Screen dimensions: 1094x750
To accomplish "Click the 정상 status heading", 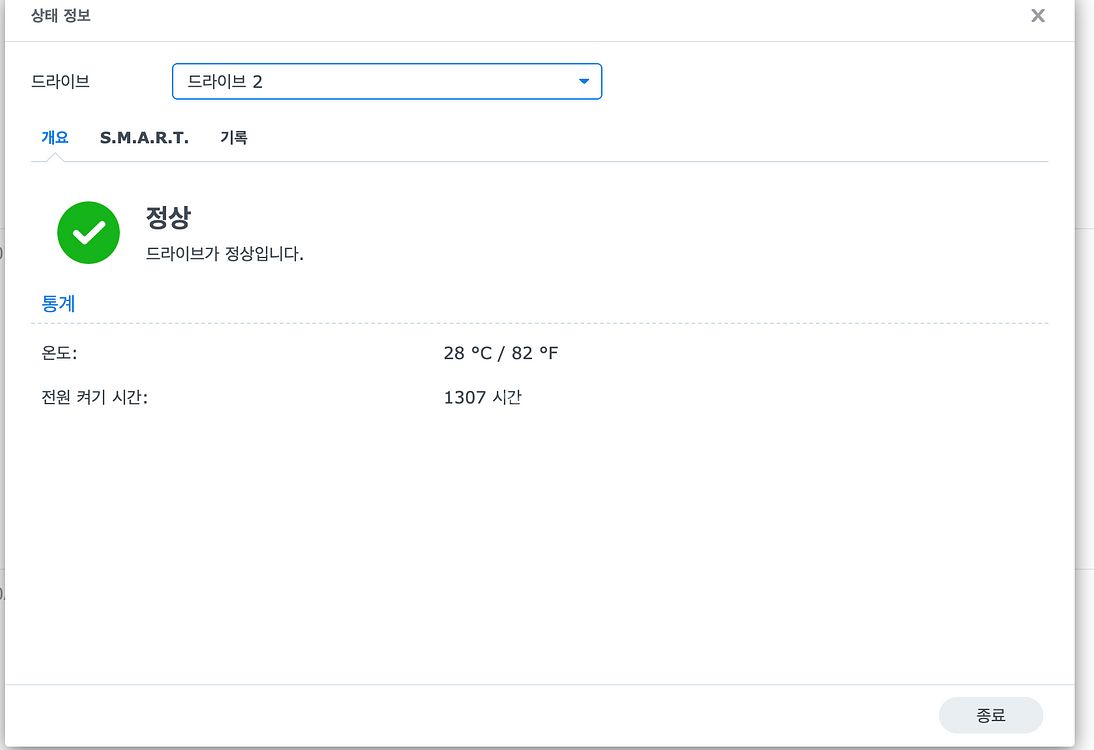I will coord(168,217).
